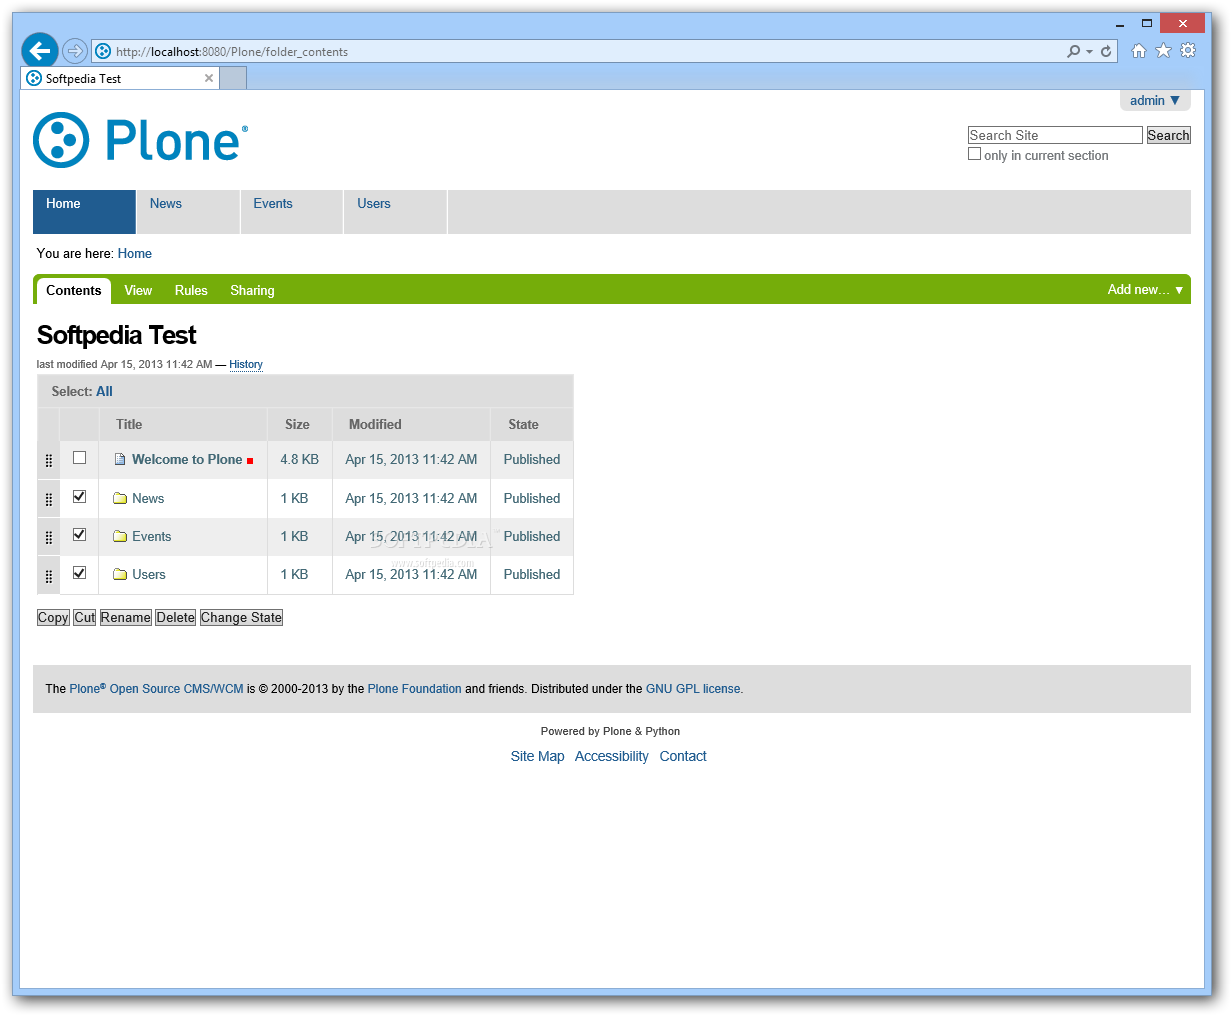Open the Accessibility footer link
Screen dimensions: 1232x1016
tap(612, 756)
